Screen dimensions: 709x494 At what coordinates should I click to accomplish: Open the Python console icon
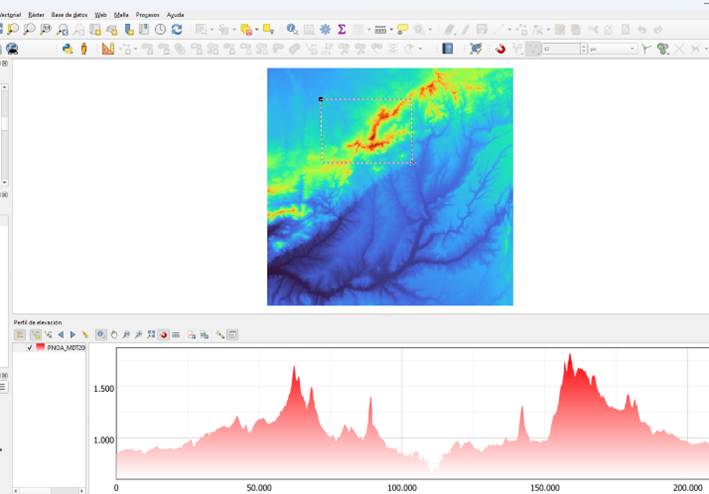point(67,48)
